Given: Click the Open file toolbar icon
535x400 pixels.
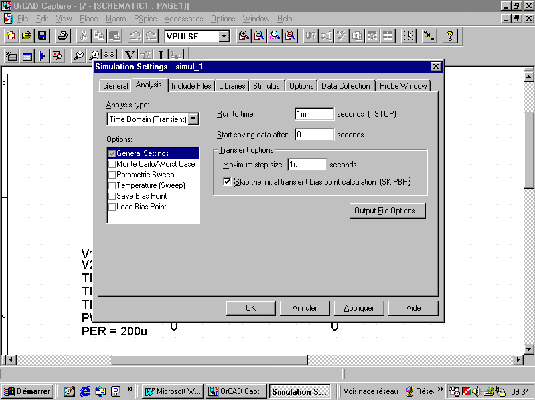Looking at the screenshot, I should point(27,36).
